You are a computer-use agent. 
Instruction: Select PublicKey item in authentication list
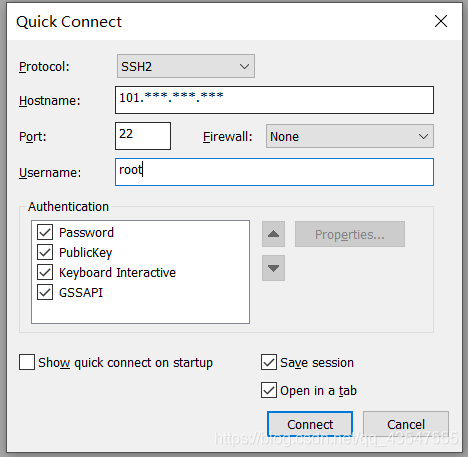85,252
